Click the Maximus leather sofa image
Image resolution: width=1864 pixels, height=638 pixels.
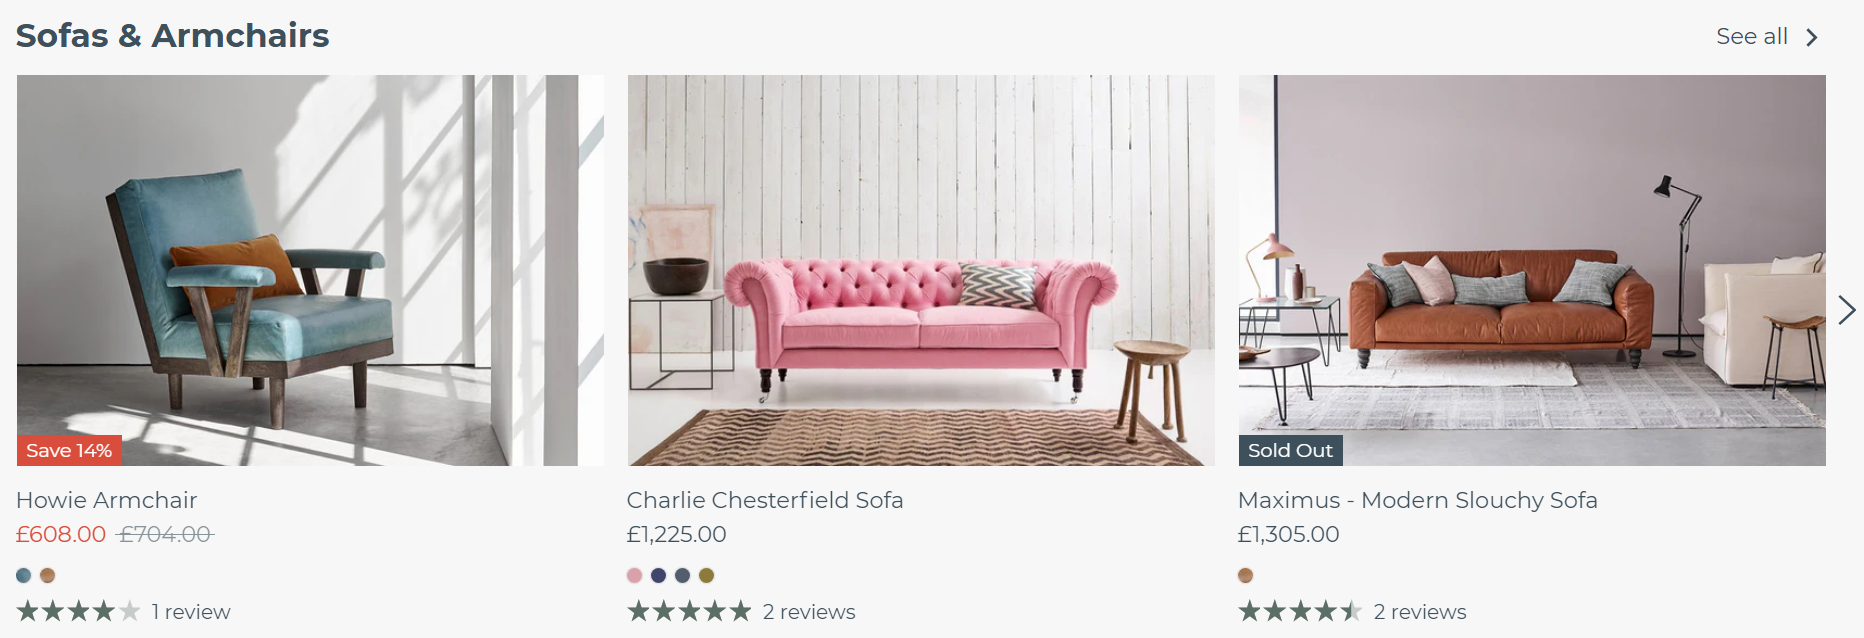coord(1532,270)
